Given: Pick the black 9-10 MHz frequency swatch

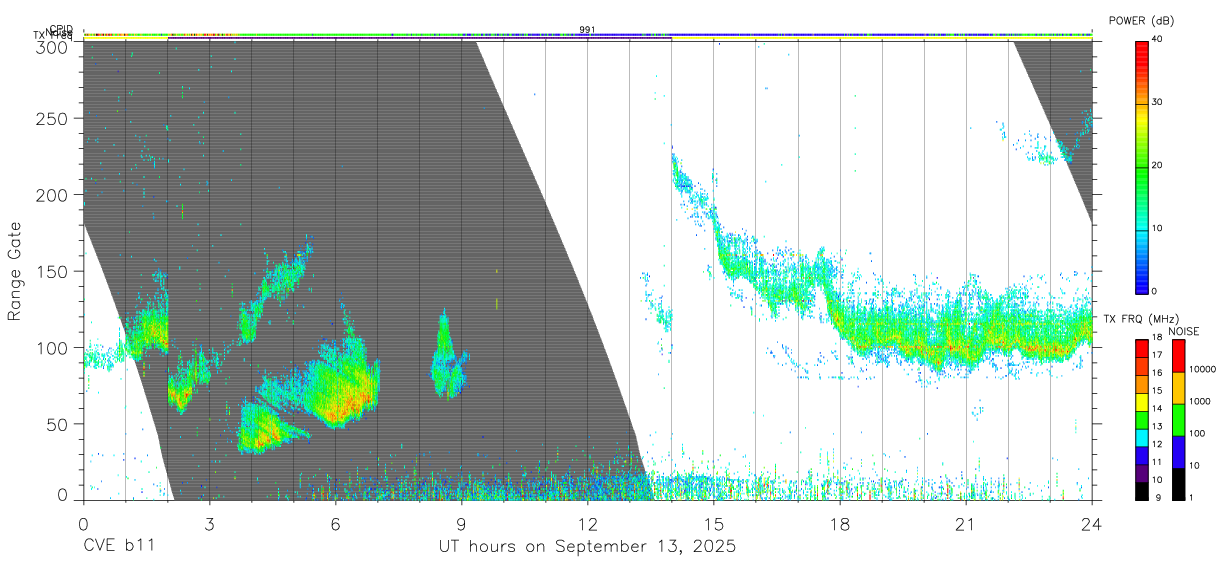Looking at the screenshot, I should pyautogui.click(x=1142, y=489).
